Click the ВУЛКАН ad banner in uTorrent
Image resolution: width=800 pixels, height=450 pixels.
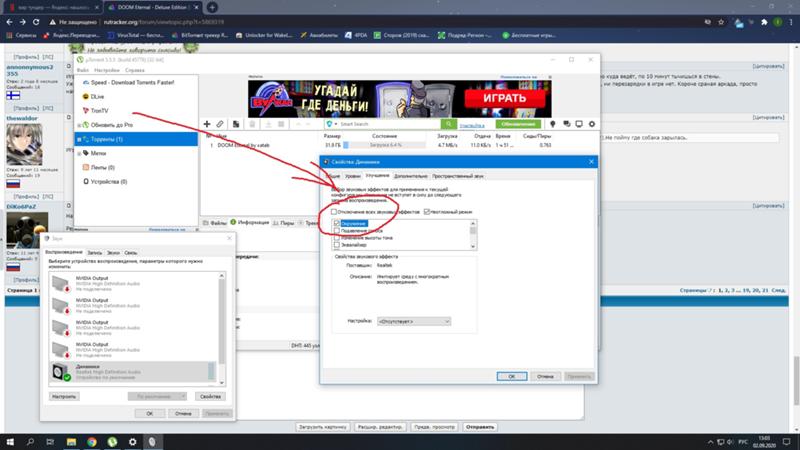[x=399, y=98]
